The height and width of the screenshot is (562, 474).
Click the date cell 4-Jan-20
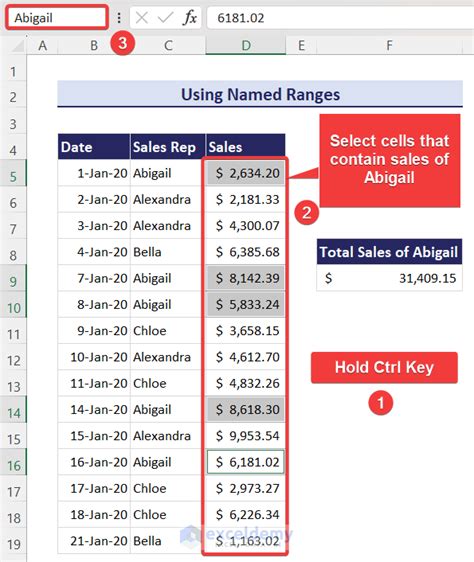[x=94, y=252]
